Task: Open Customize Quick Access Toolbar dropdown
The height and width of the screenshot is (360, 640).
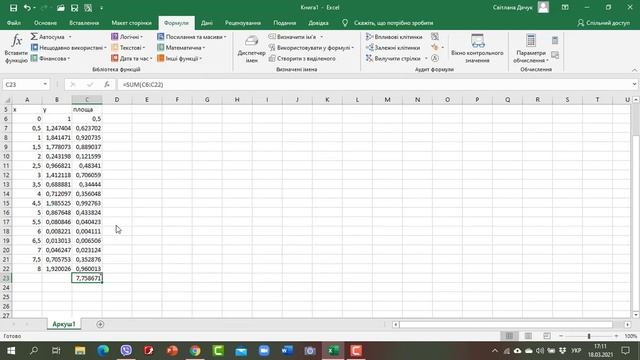Action: click(102, 8)
